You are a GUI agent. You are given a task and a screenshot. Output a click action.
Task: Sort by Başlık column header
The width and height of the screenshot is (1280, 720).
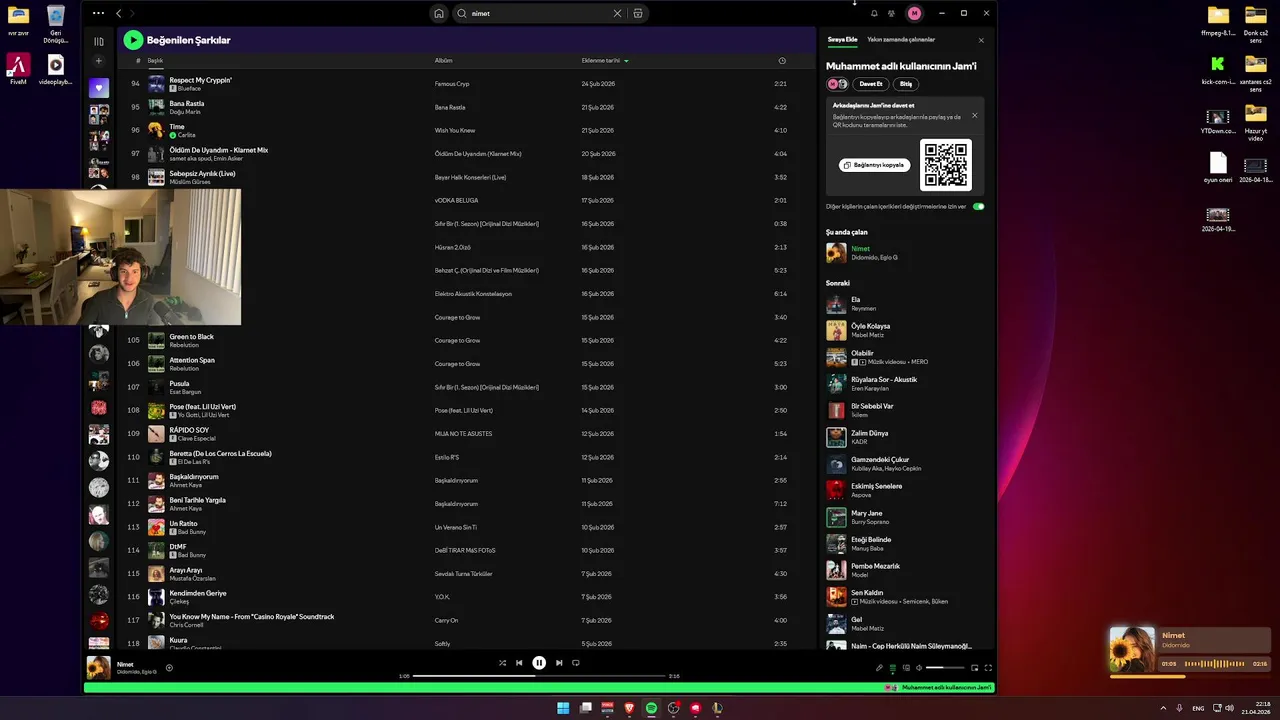click(x=155, y=61)
